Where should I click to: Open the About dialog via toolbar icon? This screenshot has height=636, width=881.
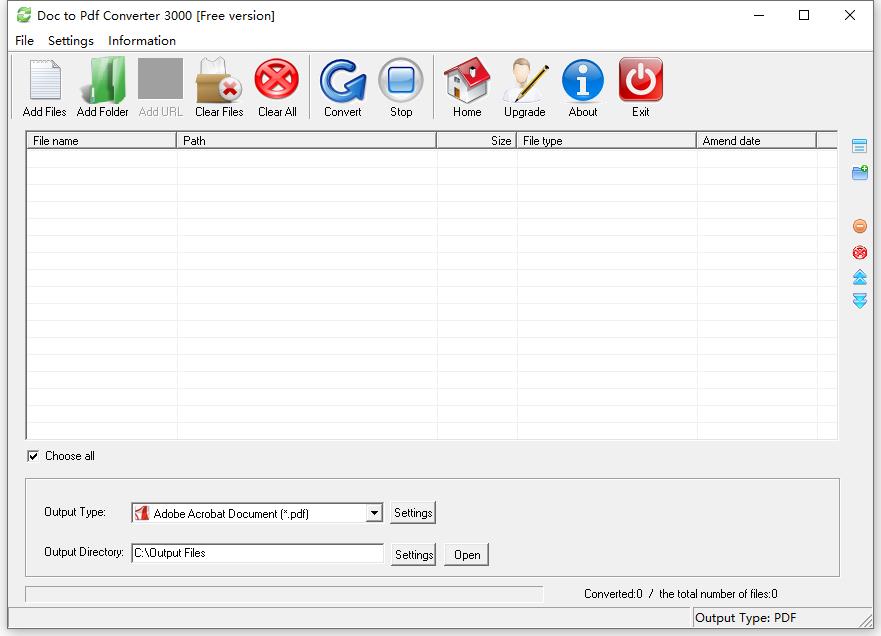point(582,86)
